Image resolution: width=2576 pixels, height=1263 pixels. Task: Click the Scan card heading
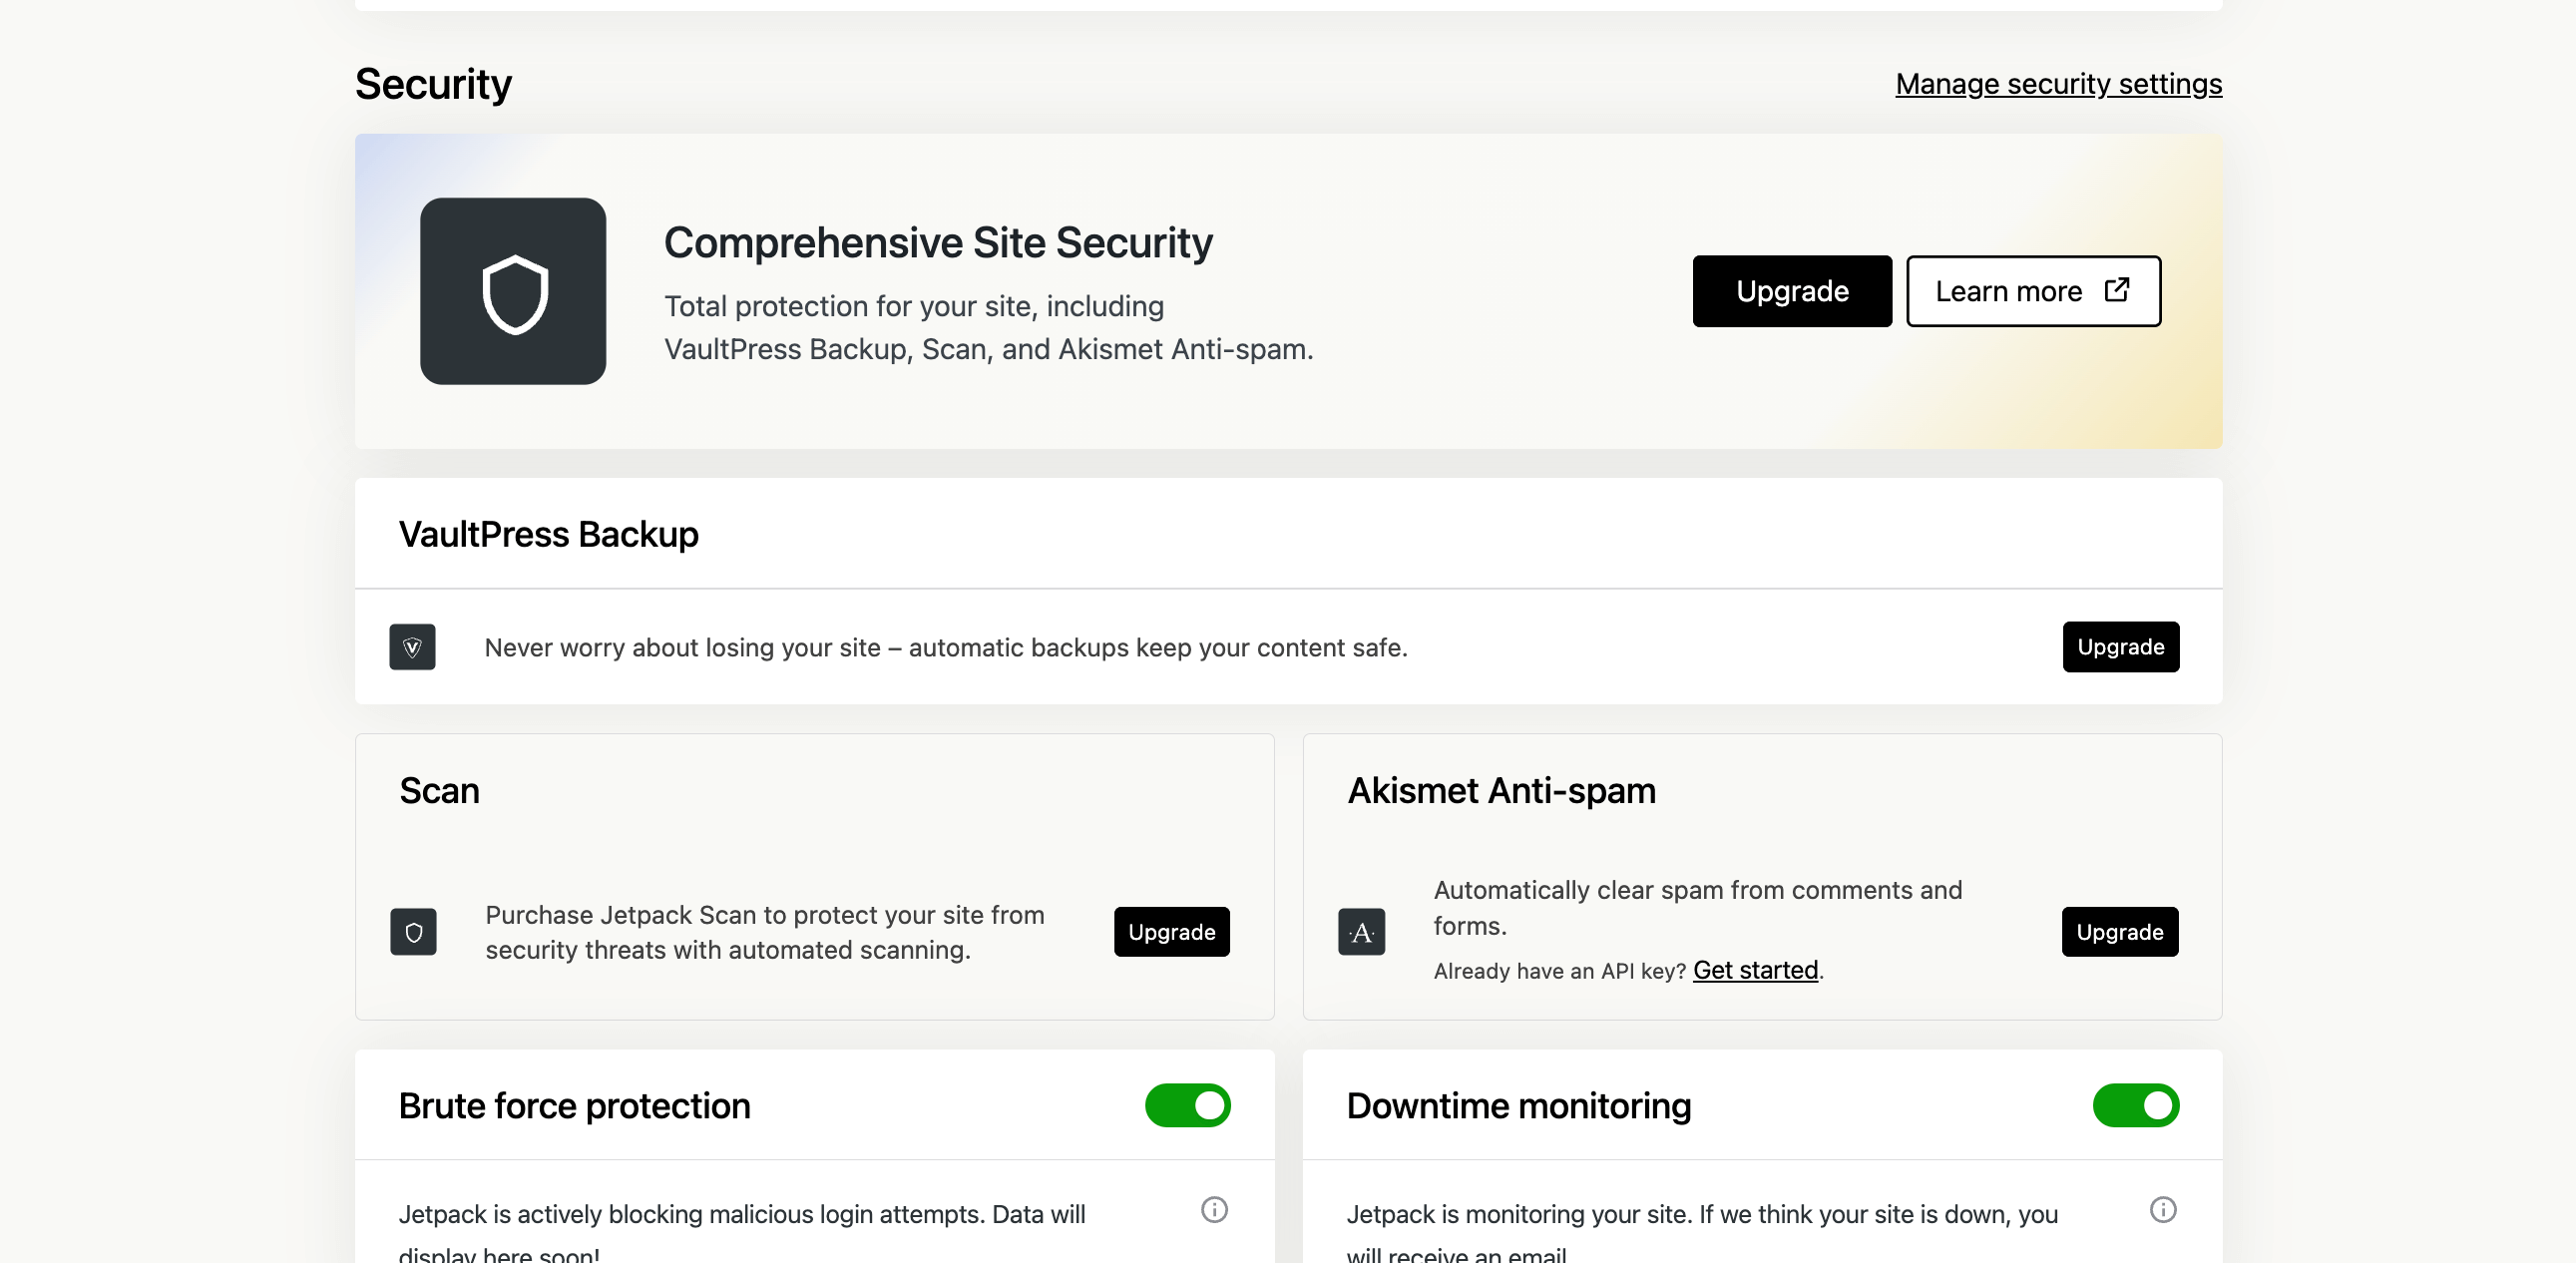pos(439,790)
